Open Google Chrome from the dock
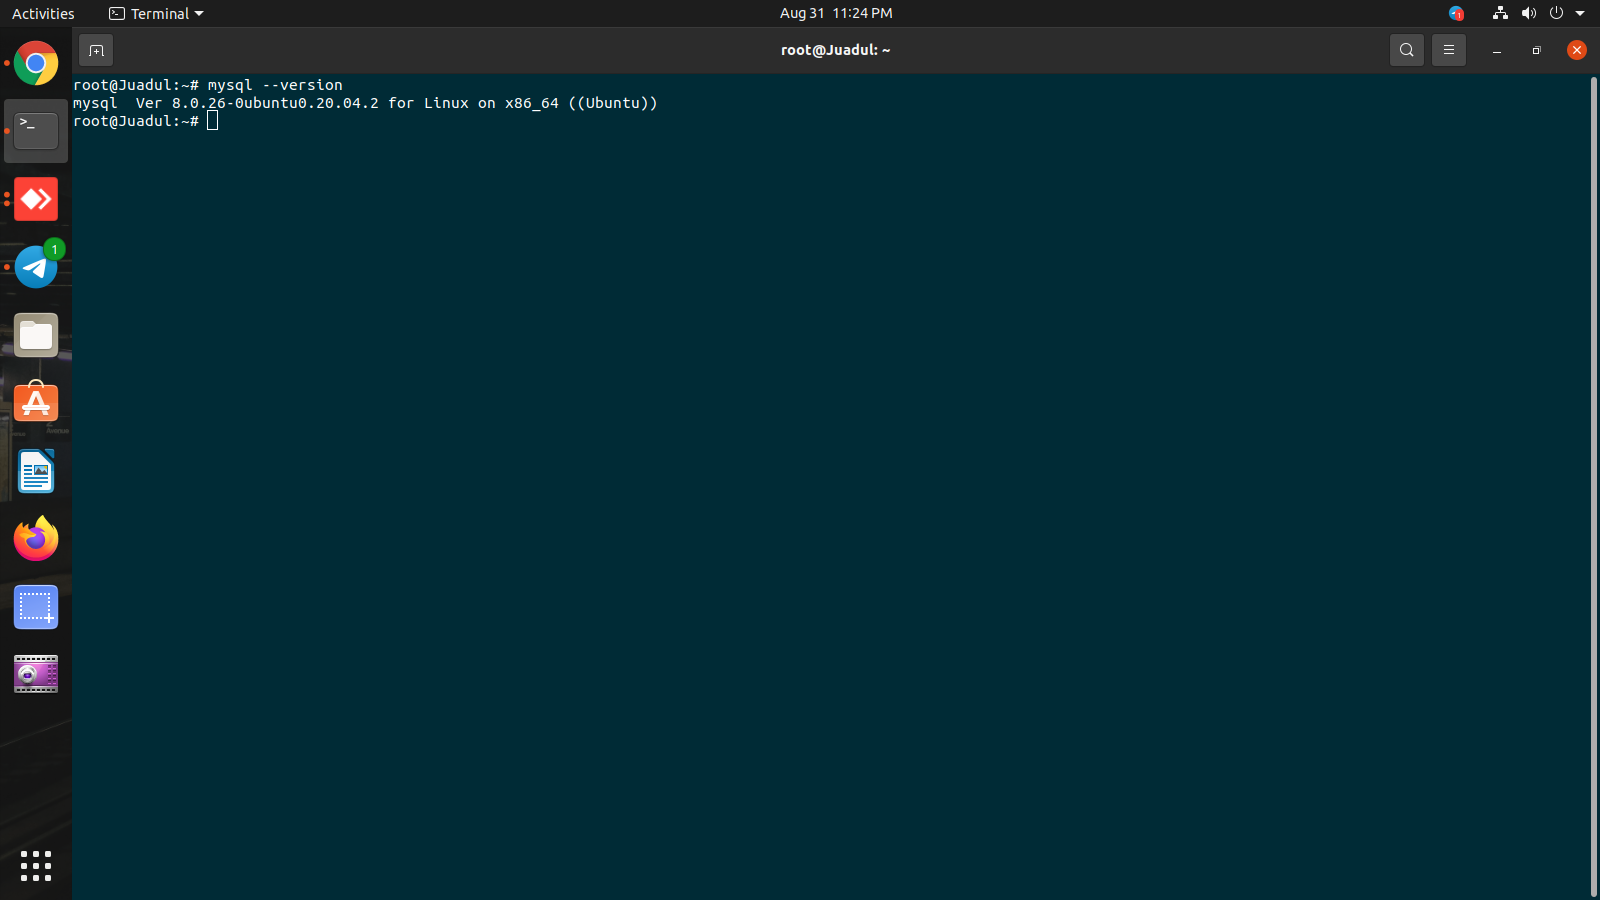Viewport: 1600px width, 900px height. (x=36, y=63)
